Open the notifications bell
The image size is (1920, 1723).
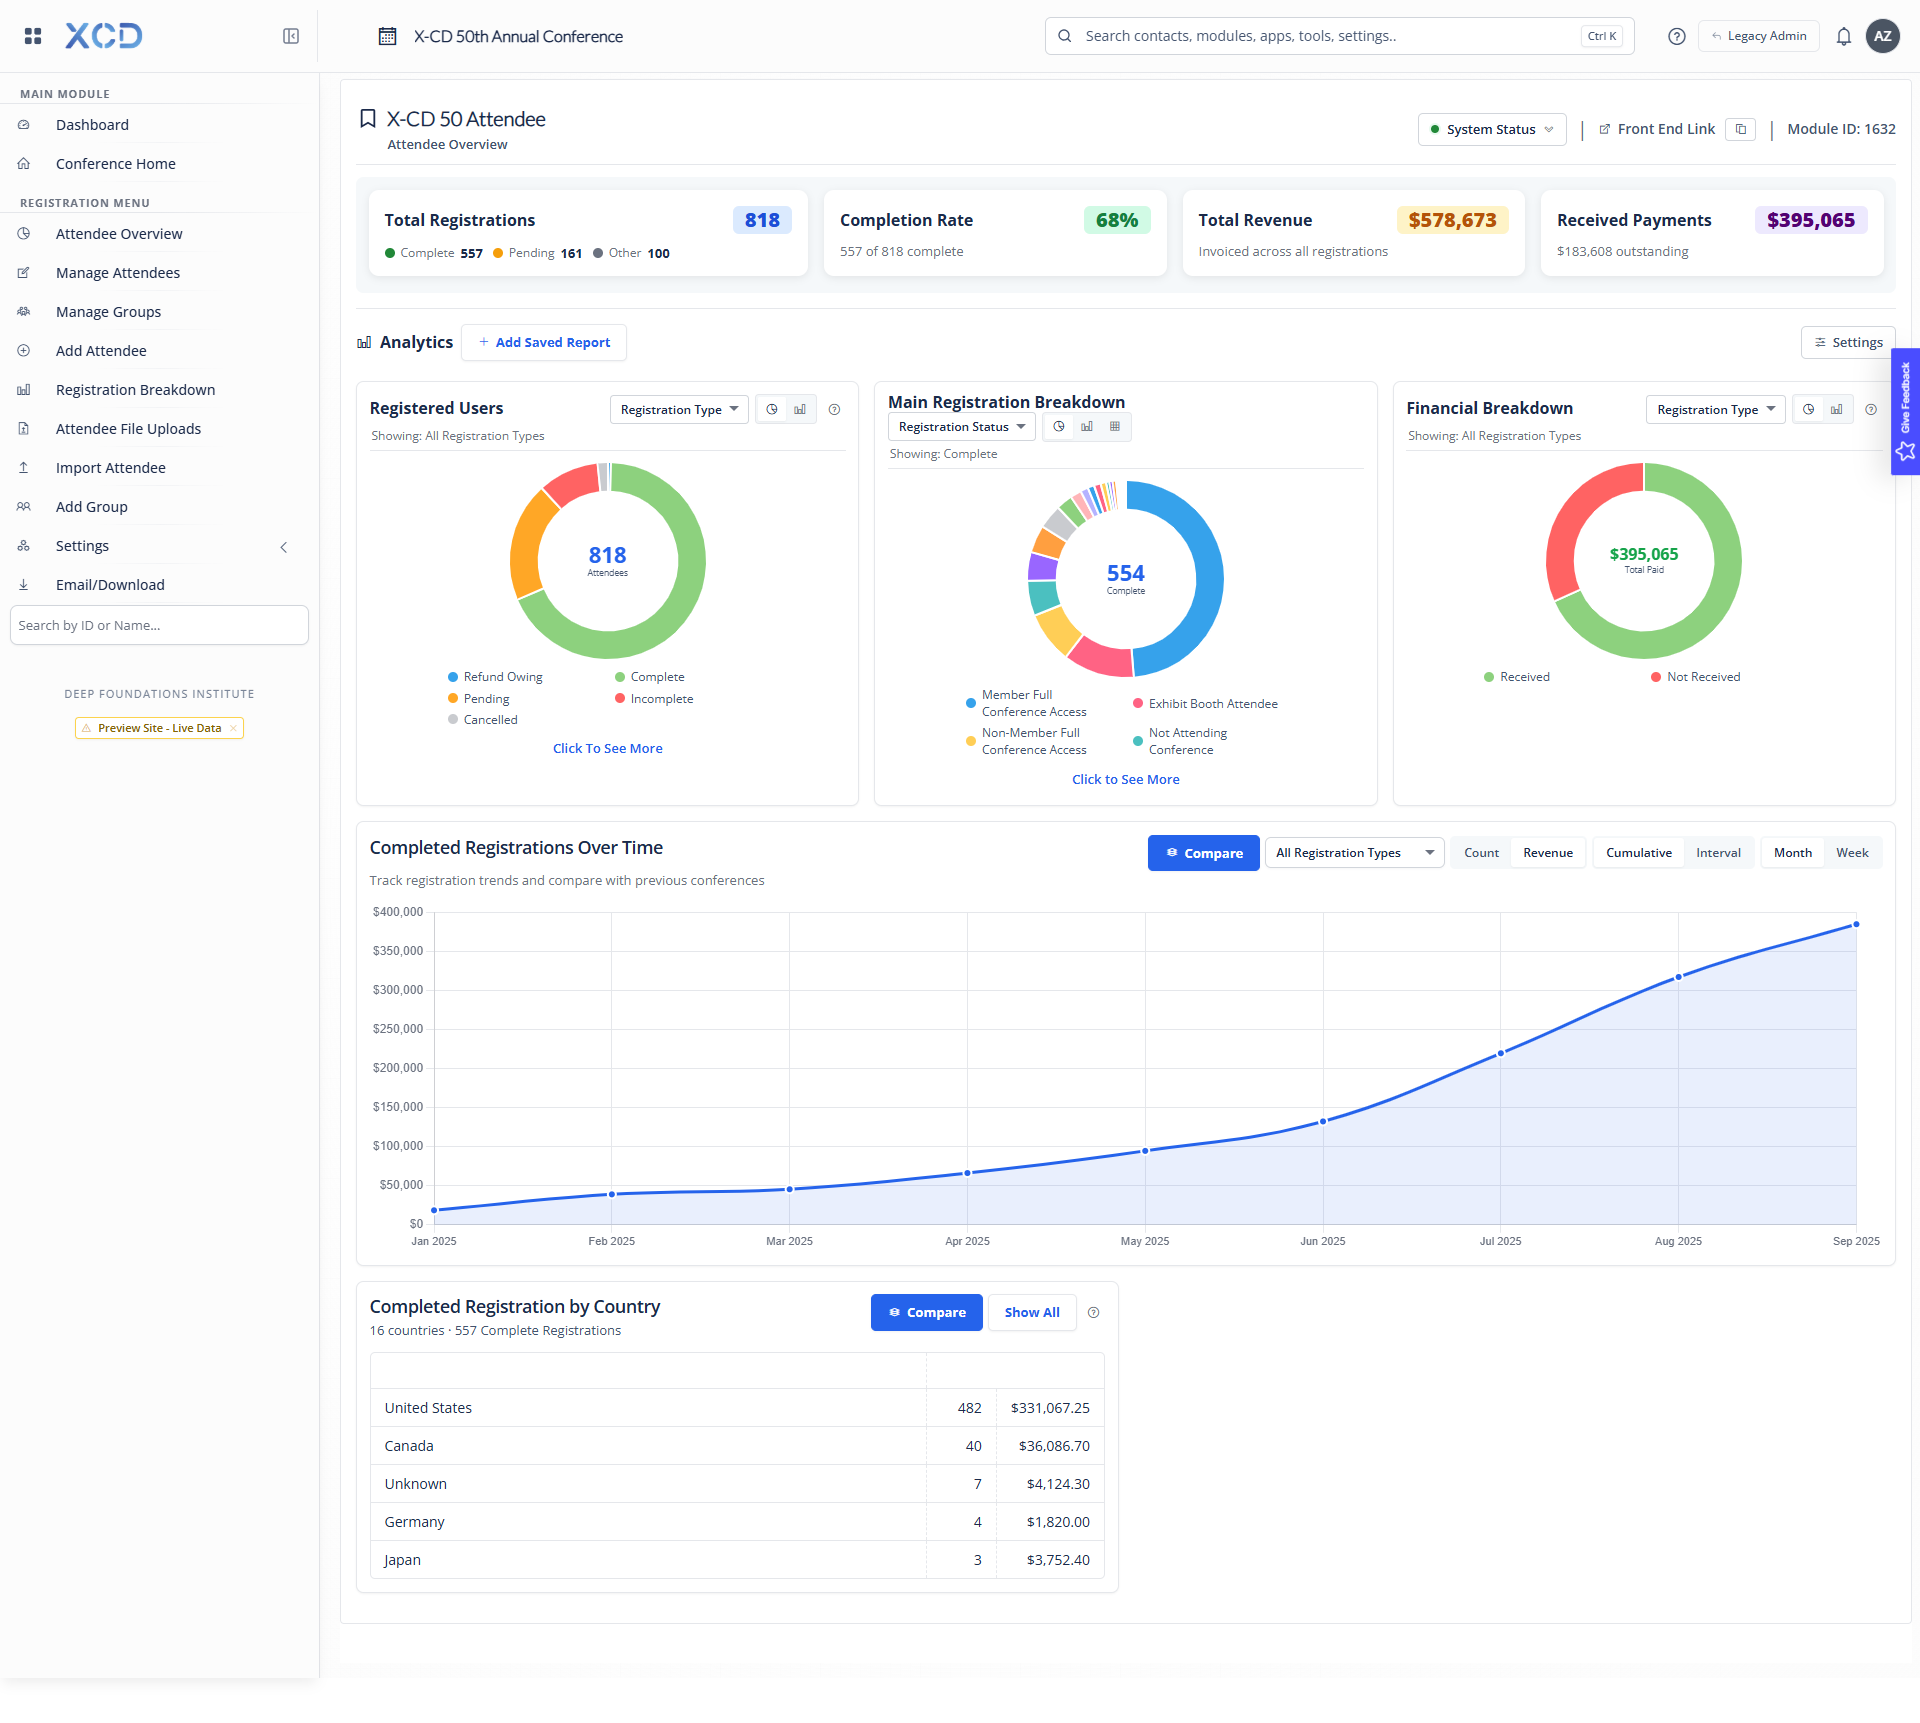pos(1844,36)
